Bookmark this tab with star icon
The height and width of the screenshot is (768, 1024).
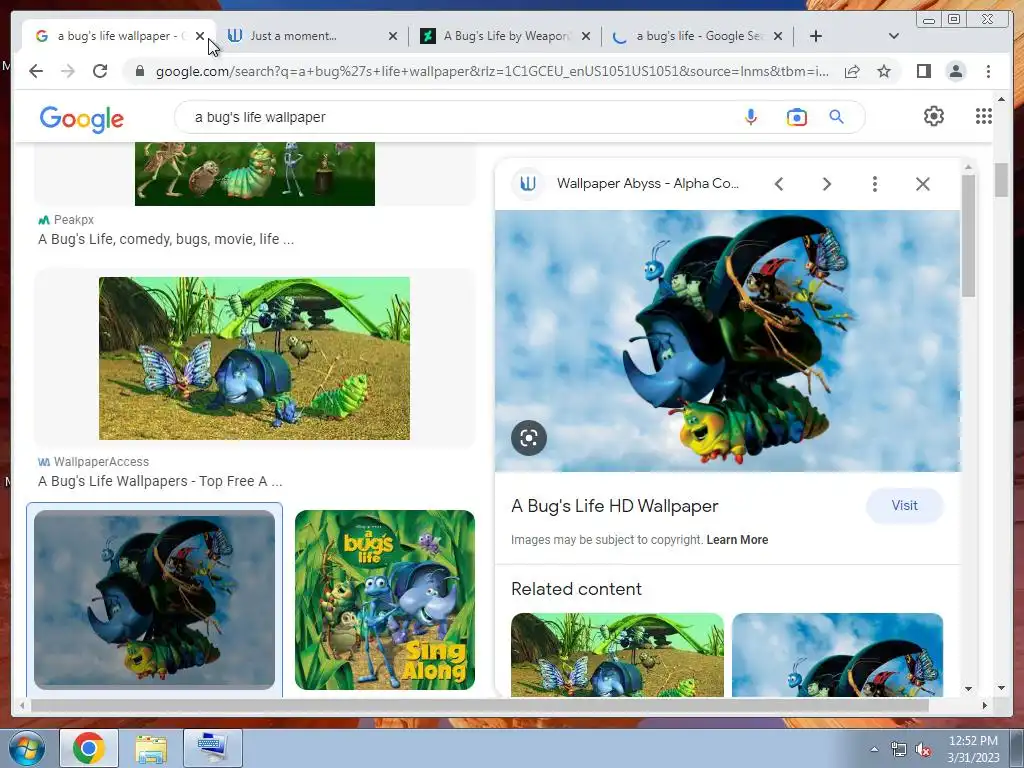[x=884, y=71]
